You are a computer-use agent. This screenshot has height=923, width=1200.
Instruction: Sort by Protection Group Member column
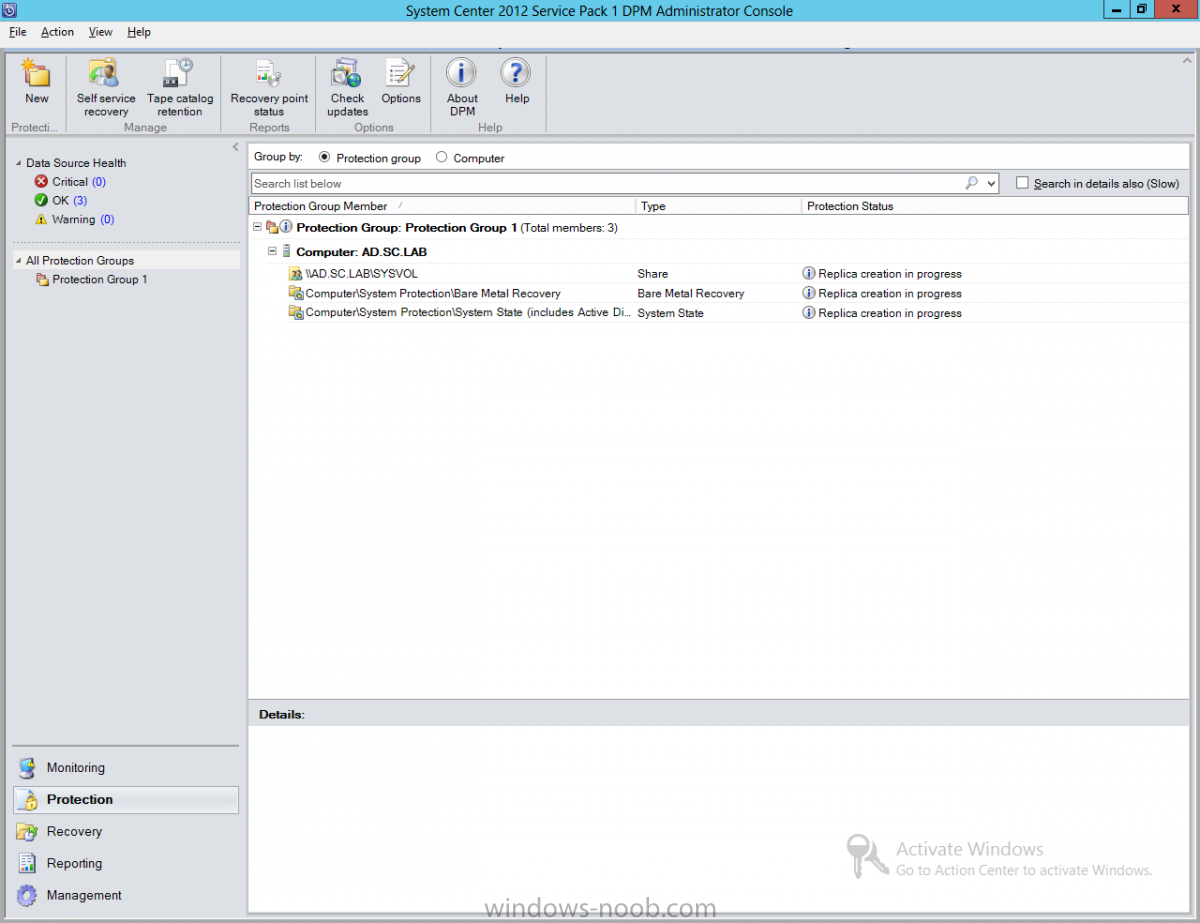(x=442, y=206)
